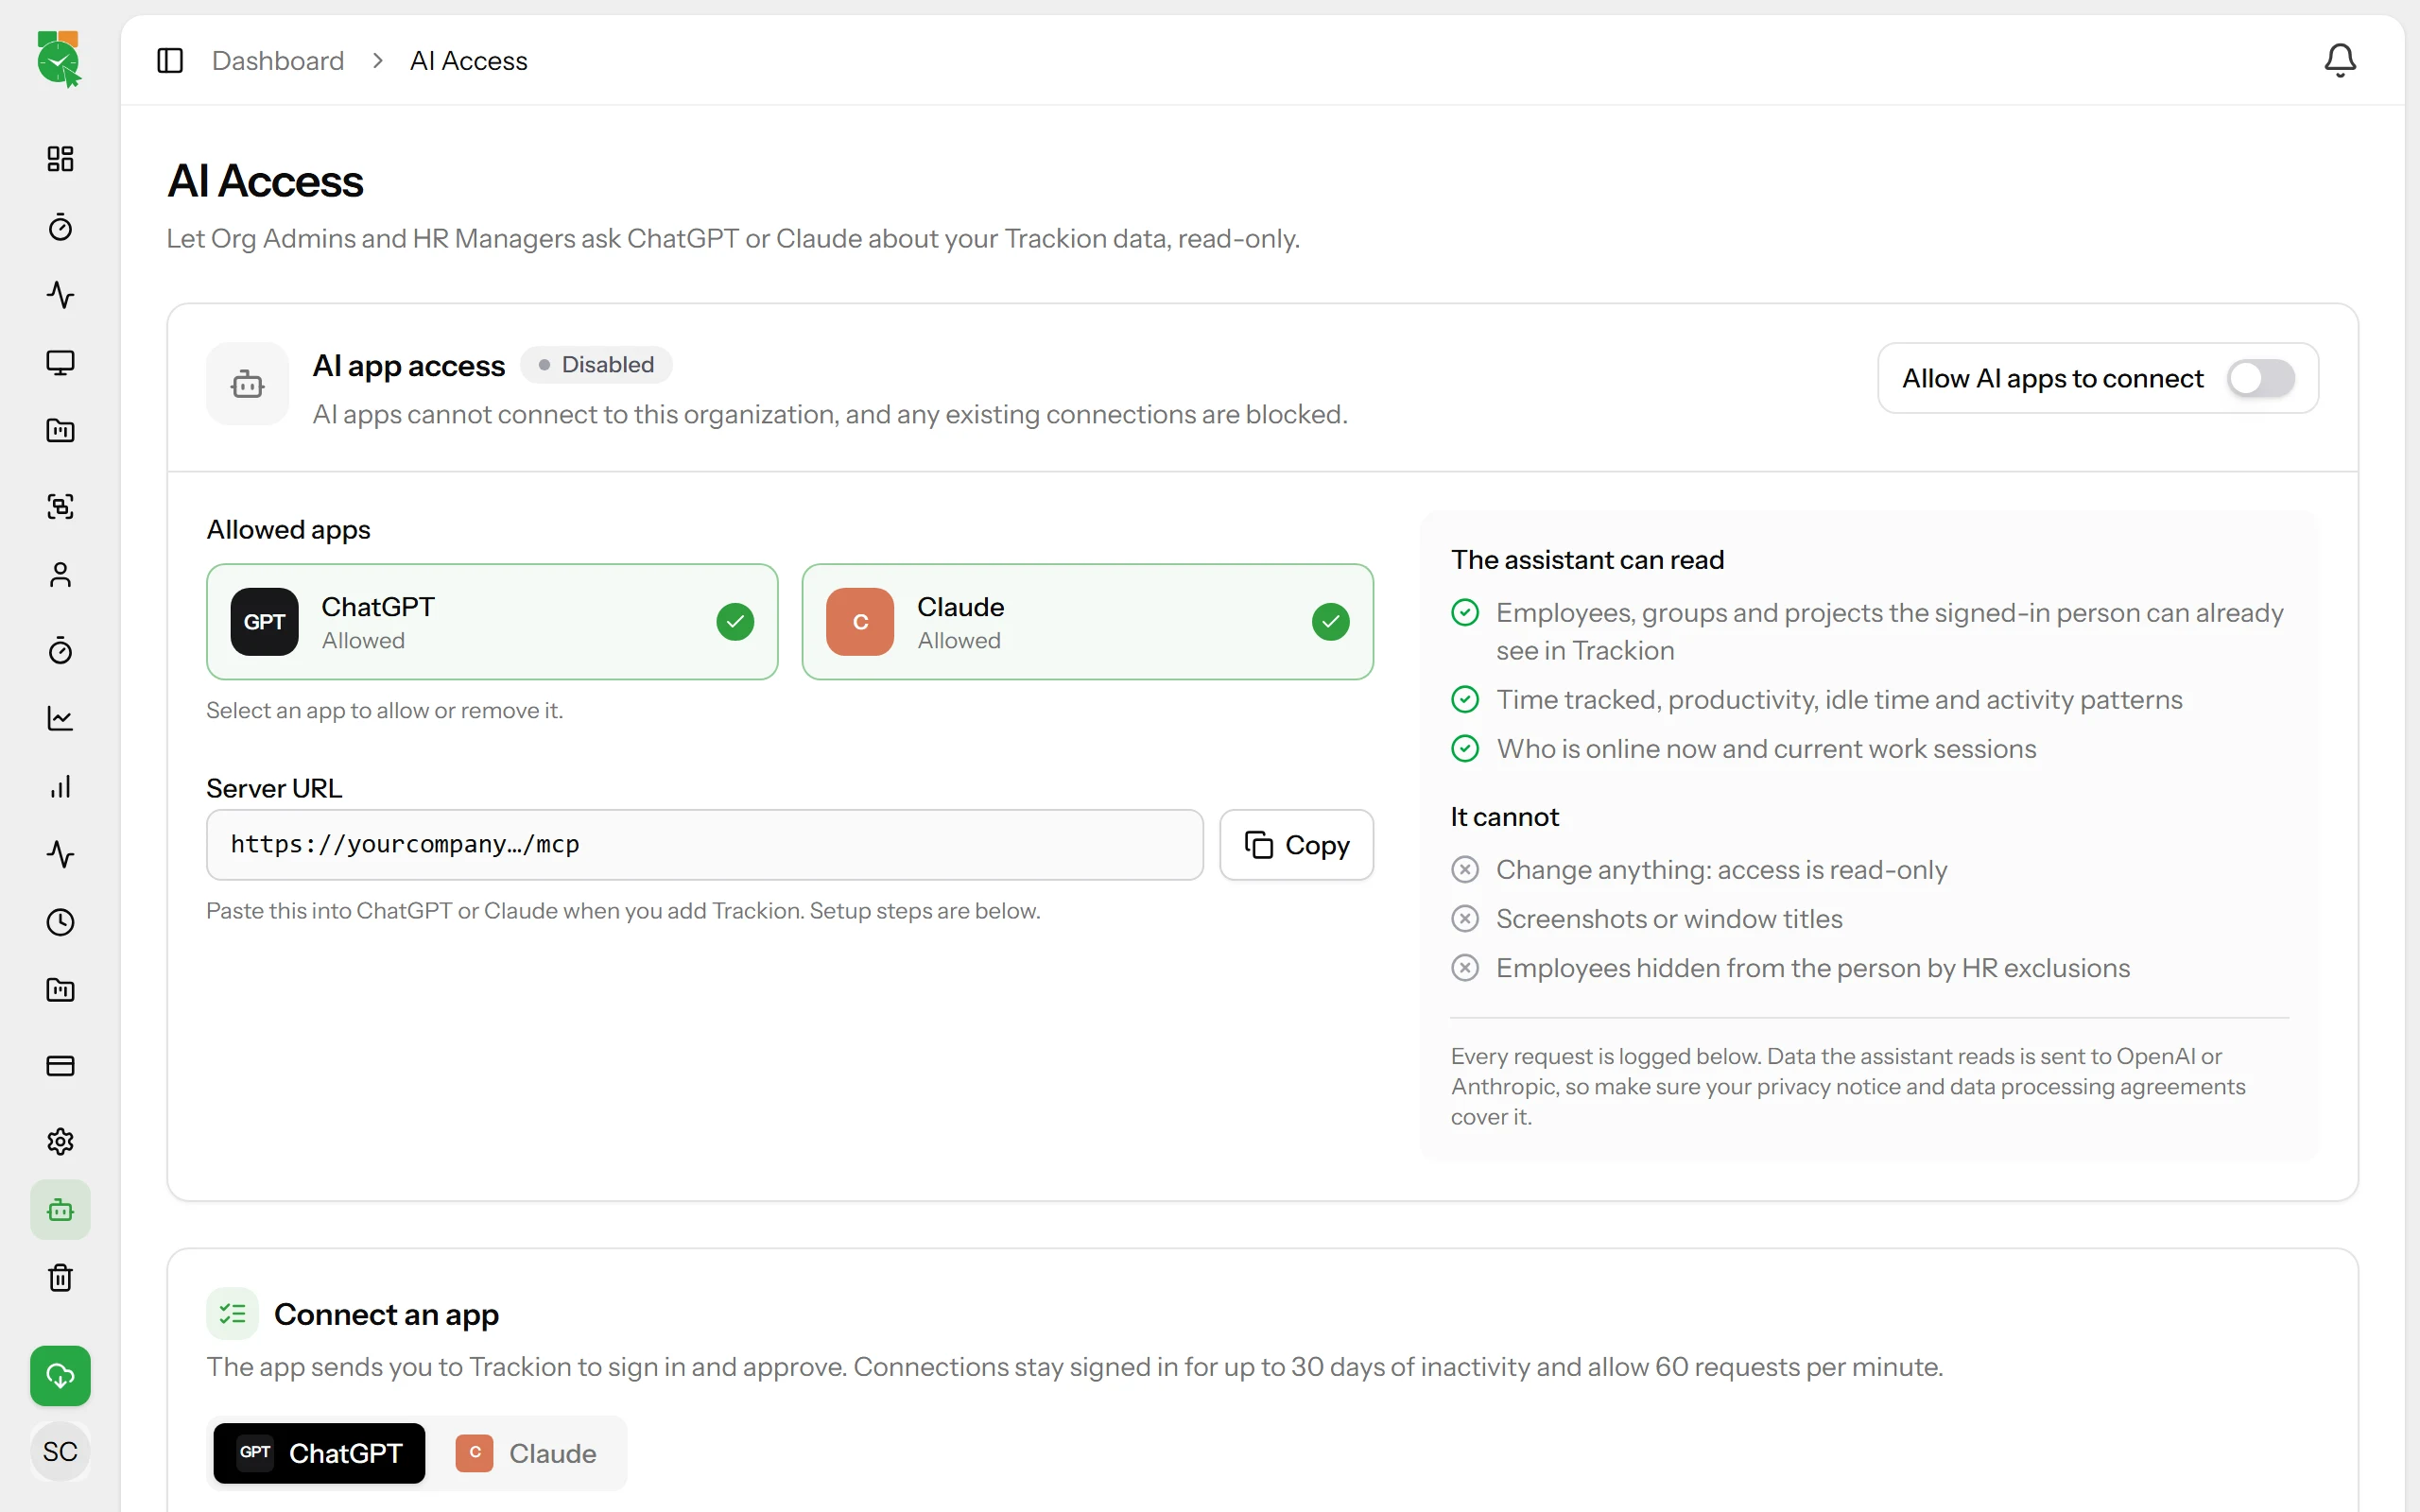This screenshot has width=2420, height=1512.
Task: Click the green cloud download button in sidebar
Action: point(60,1376)
